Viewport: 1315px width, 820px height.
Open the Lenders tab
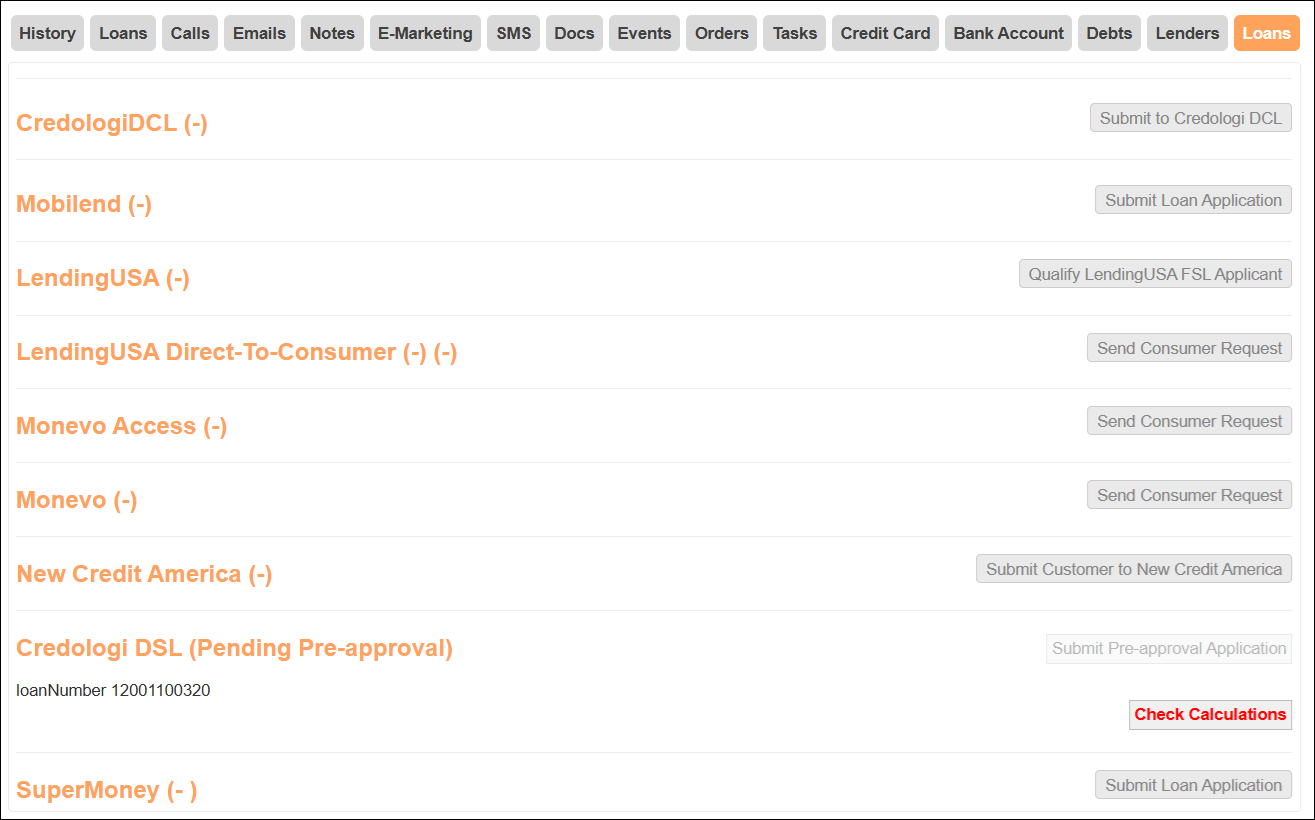click(x=1187, y=33)
